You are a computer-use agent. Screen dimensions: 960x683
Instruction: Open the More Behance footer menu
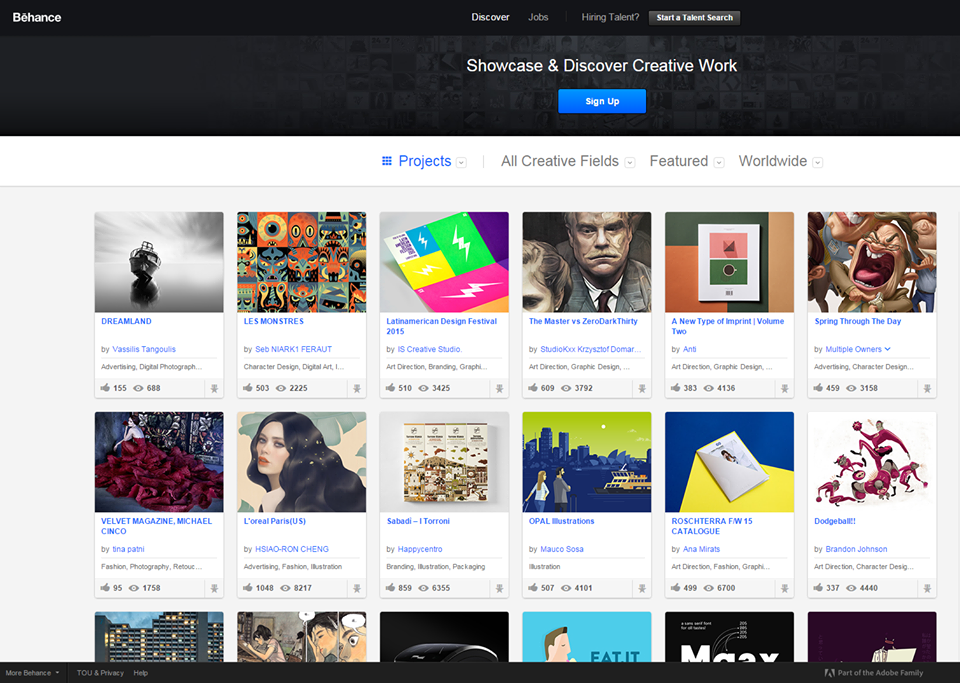[x=32, y=673]
